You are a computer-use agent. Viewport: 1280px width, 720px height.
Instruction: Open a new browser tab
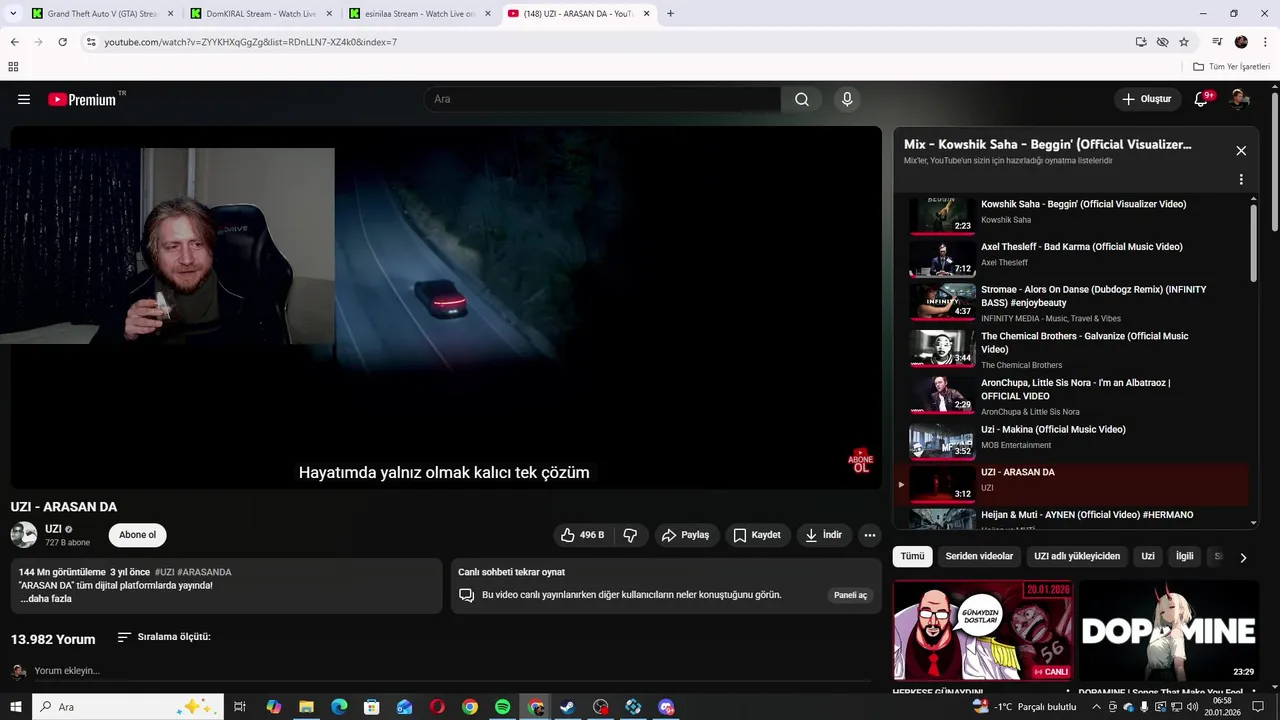[x=670, y=14]
